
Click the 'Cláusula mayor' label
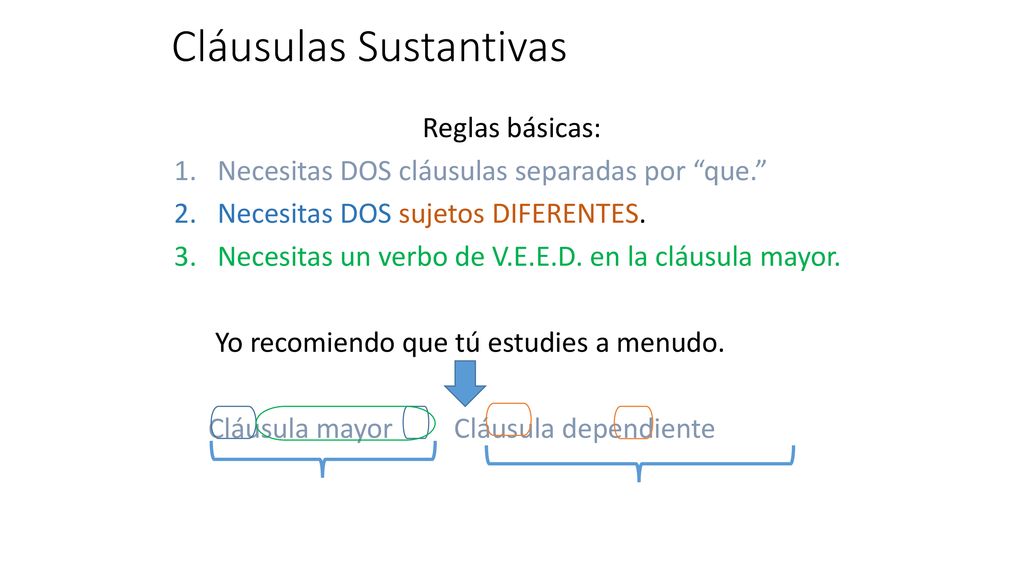click(x=300, y=429)
